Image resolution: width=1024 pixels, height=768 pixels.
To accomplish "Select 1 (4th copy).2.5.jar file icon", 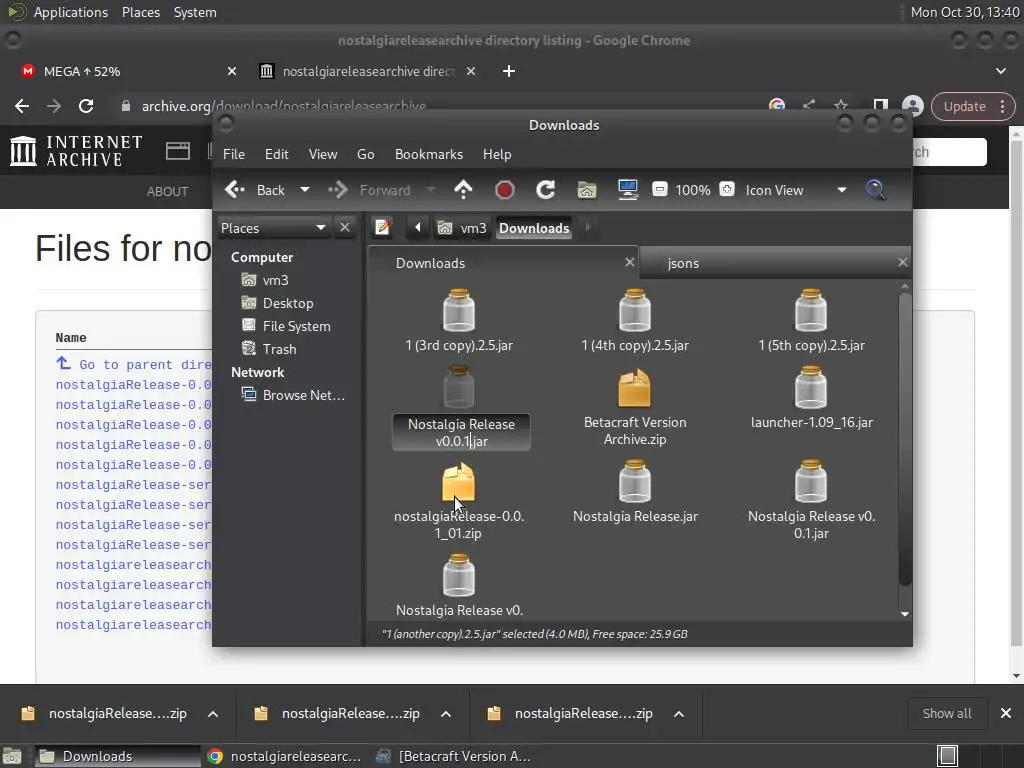I will [x=635, y=311].
